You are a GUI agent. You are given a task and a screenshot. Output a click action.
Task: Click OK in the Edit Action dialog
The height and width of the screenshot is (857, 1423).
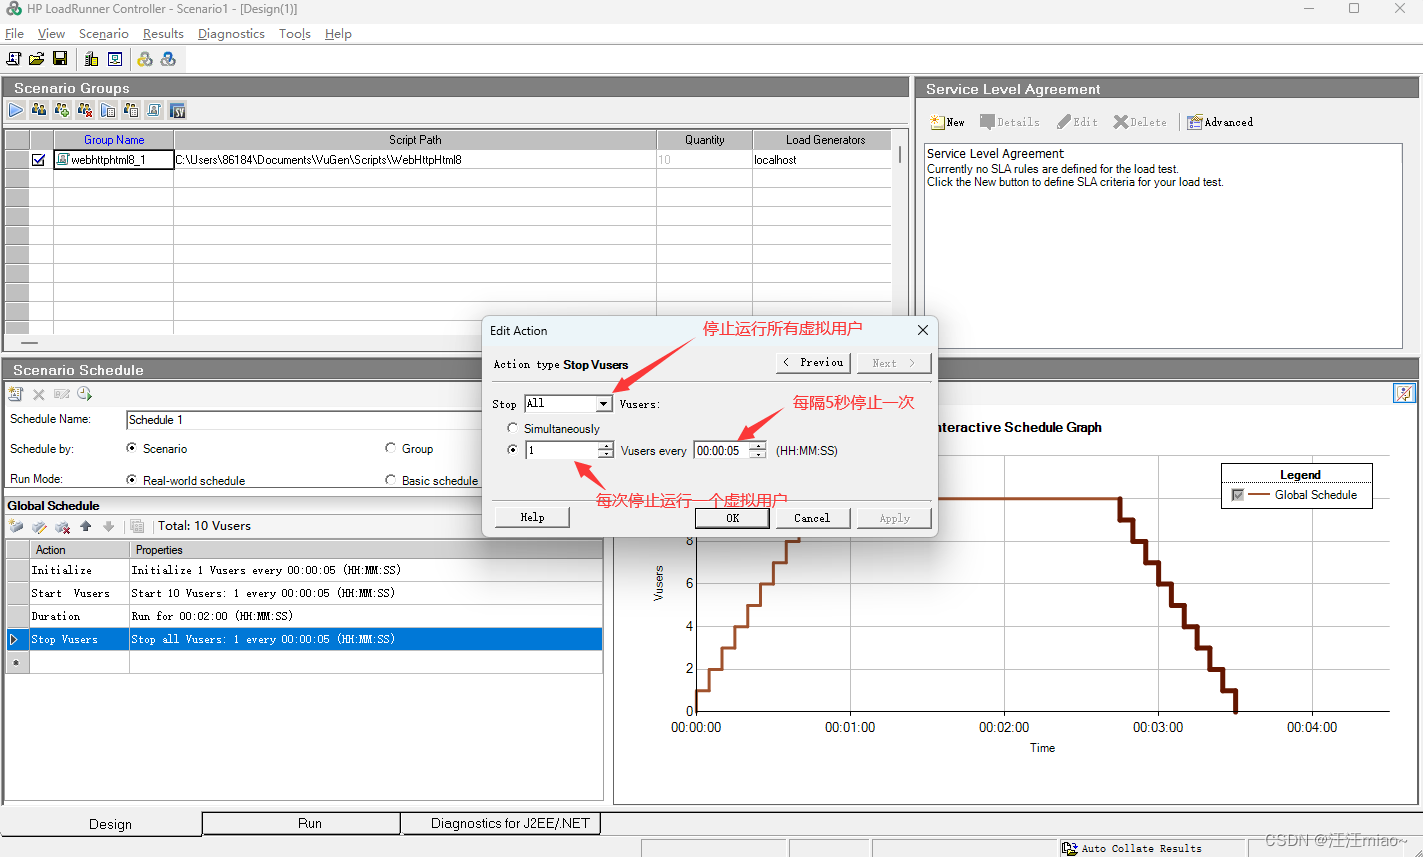click(x=732, y=518)
